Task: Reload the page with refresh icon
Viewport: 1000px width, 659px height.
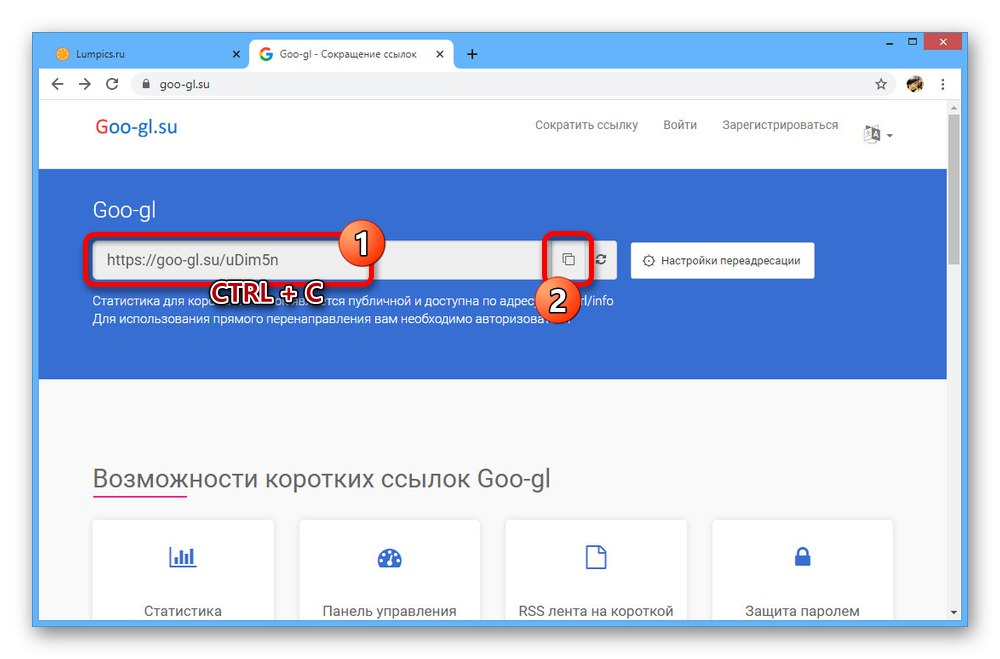Action: [112, 84]
